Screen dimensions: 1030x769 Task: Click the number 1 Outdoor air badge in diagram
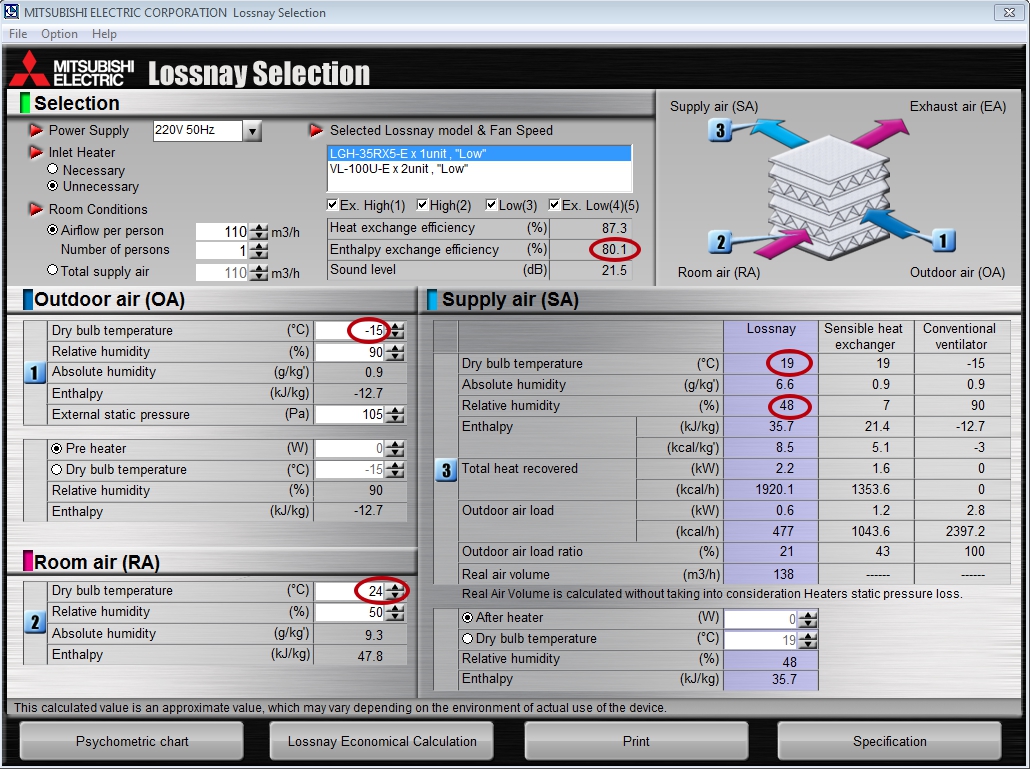943,240
